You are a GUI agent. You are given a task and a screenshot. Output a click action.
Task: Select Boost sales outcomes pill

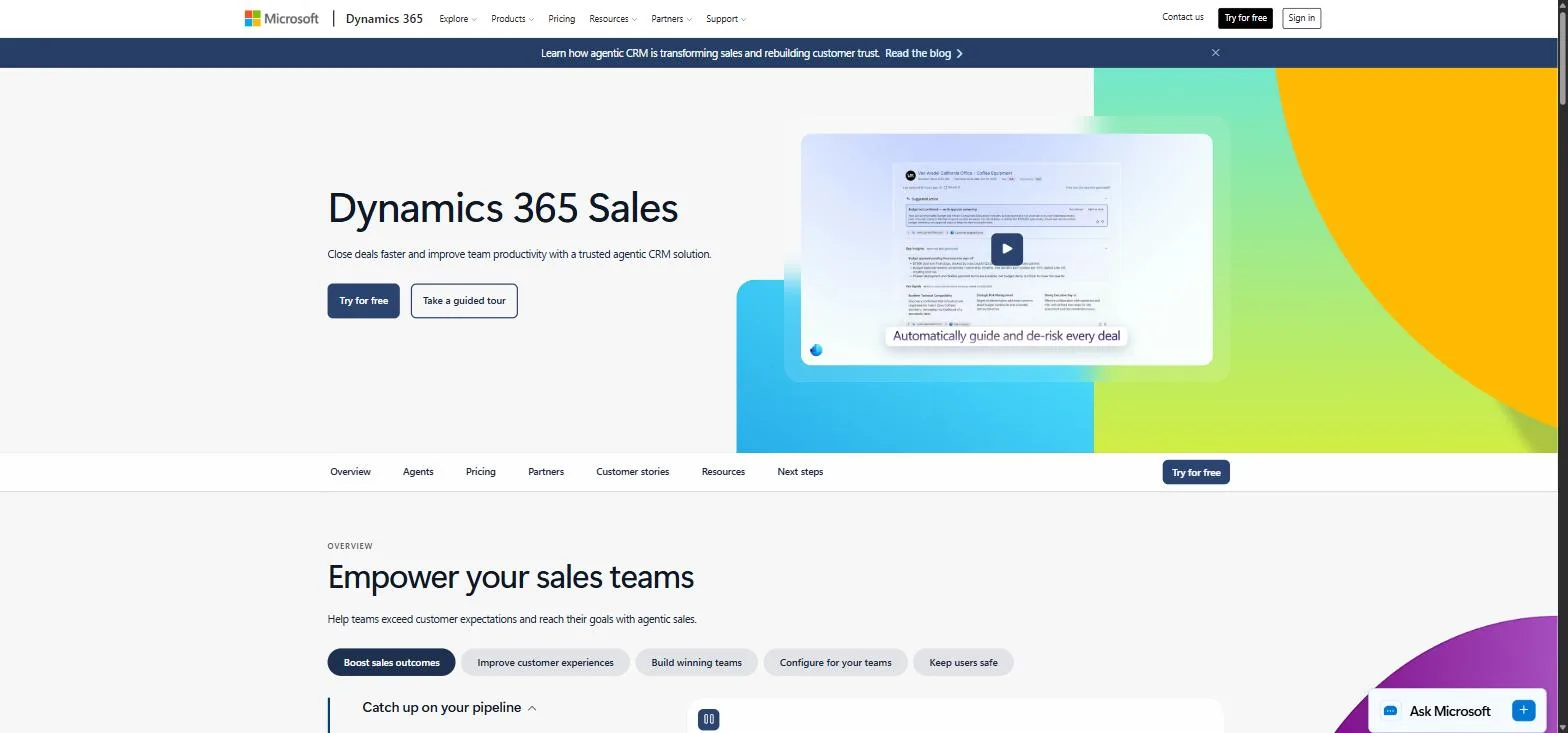click(391, 662)
